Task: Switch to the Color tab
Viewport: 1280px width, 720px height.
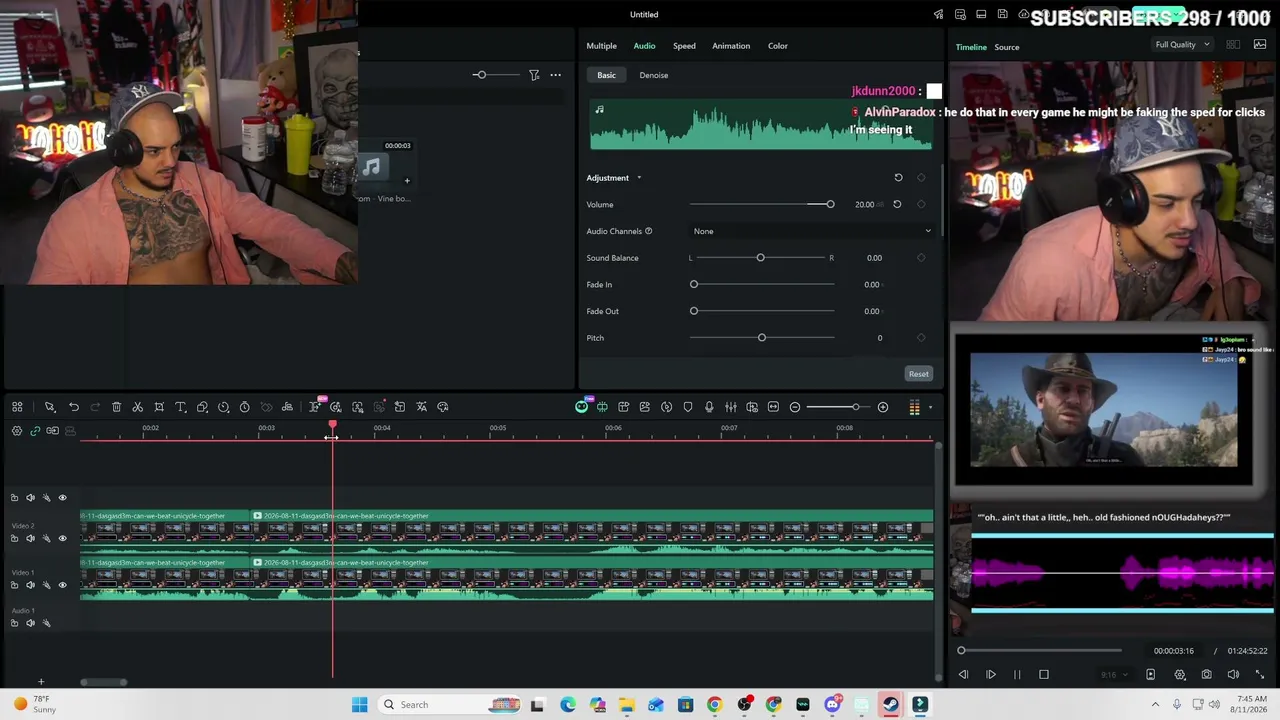Action: (778, 46)
